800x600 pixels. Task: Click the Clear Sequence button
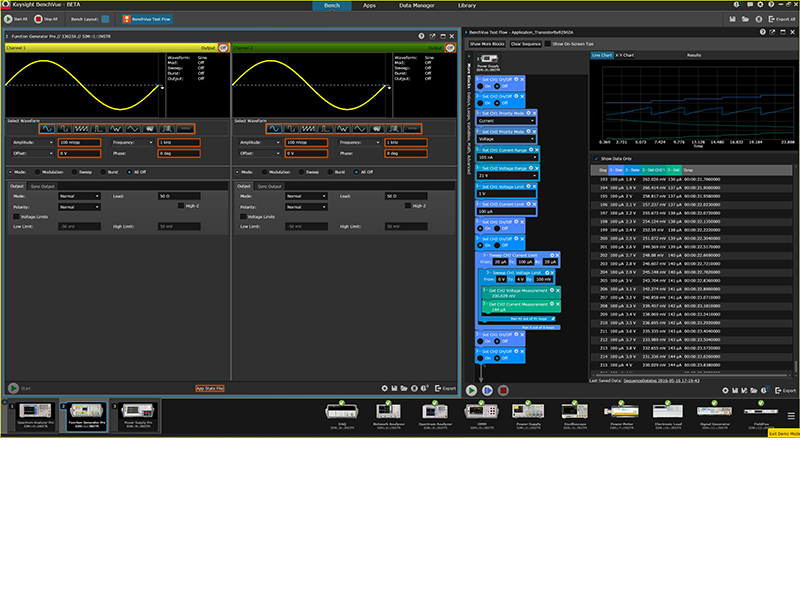[x=526, y=44]
